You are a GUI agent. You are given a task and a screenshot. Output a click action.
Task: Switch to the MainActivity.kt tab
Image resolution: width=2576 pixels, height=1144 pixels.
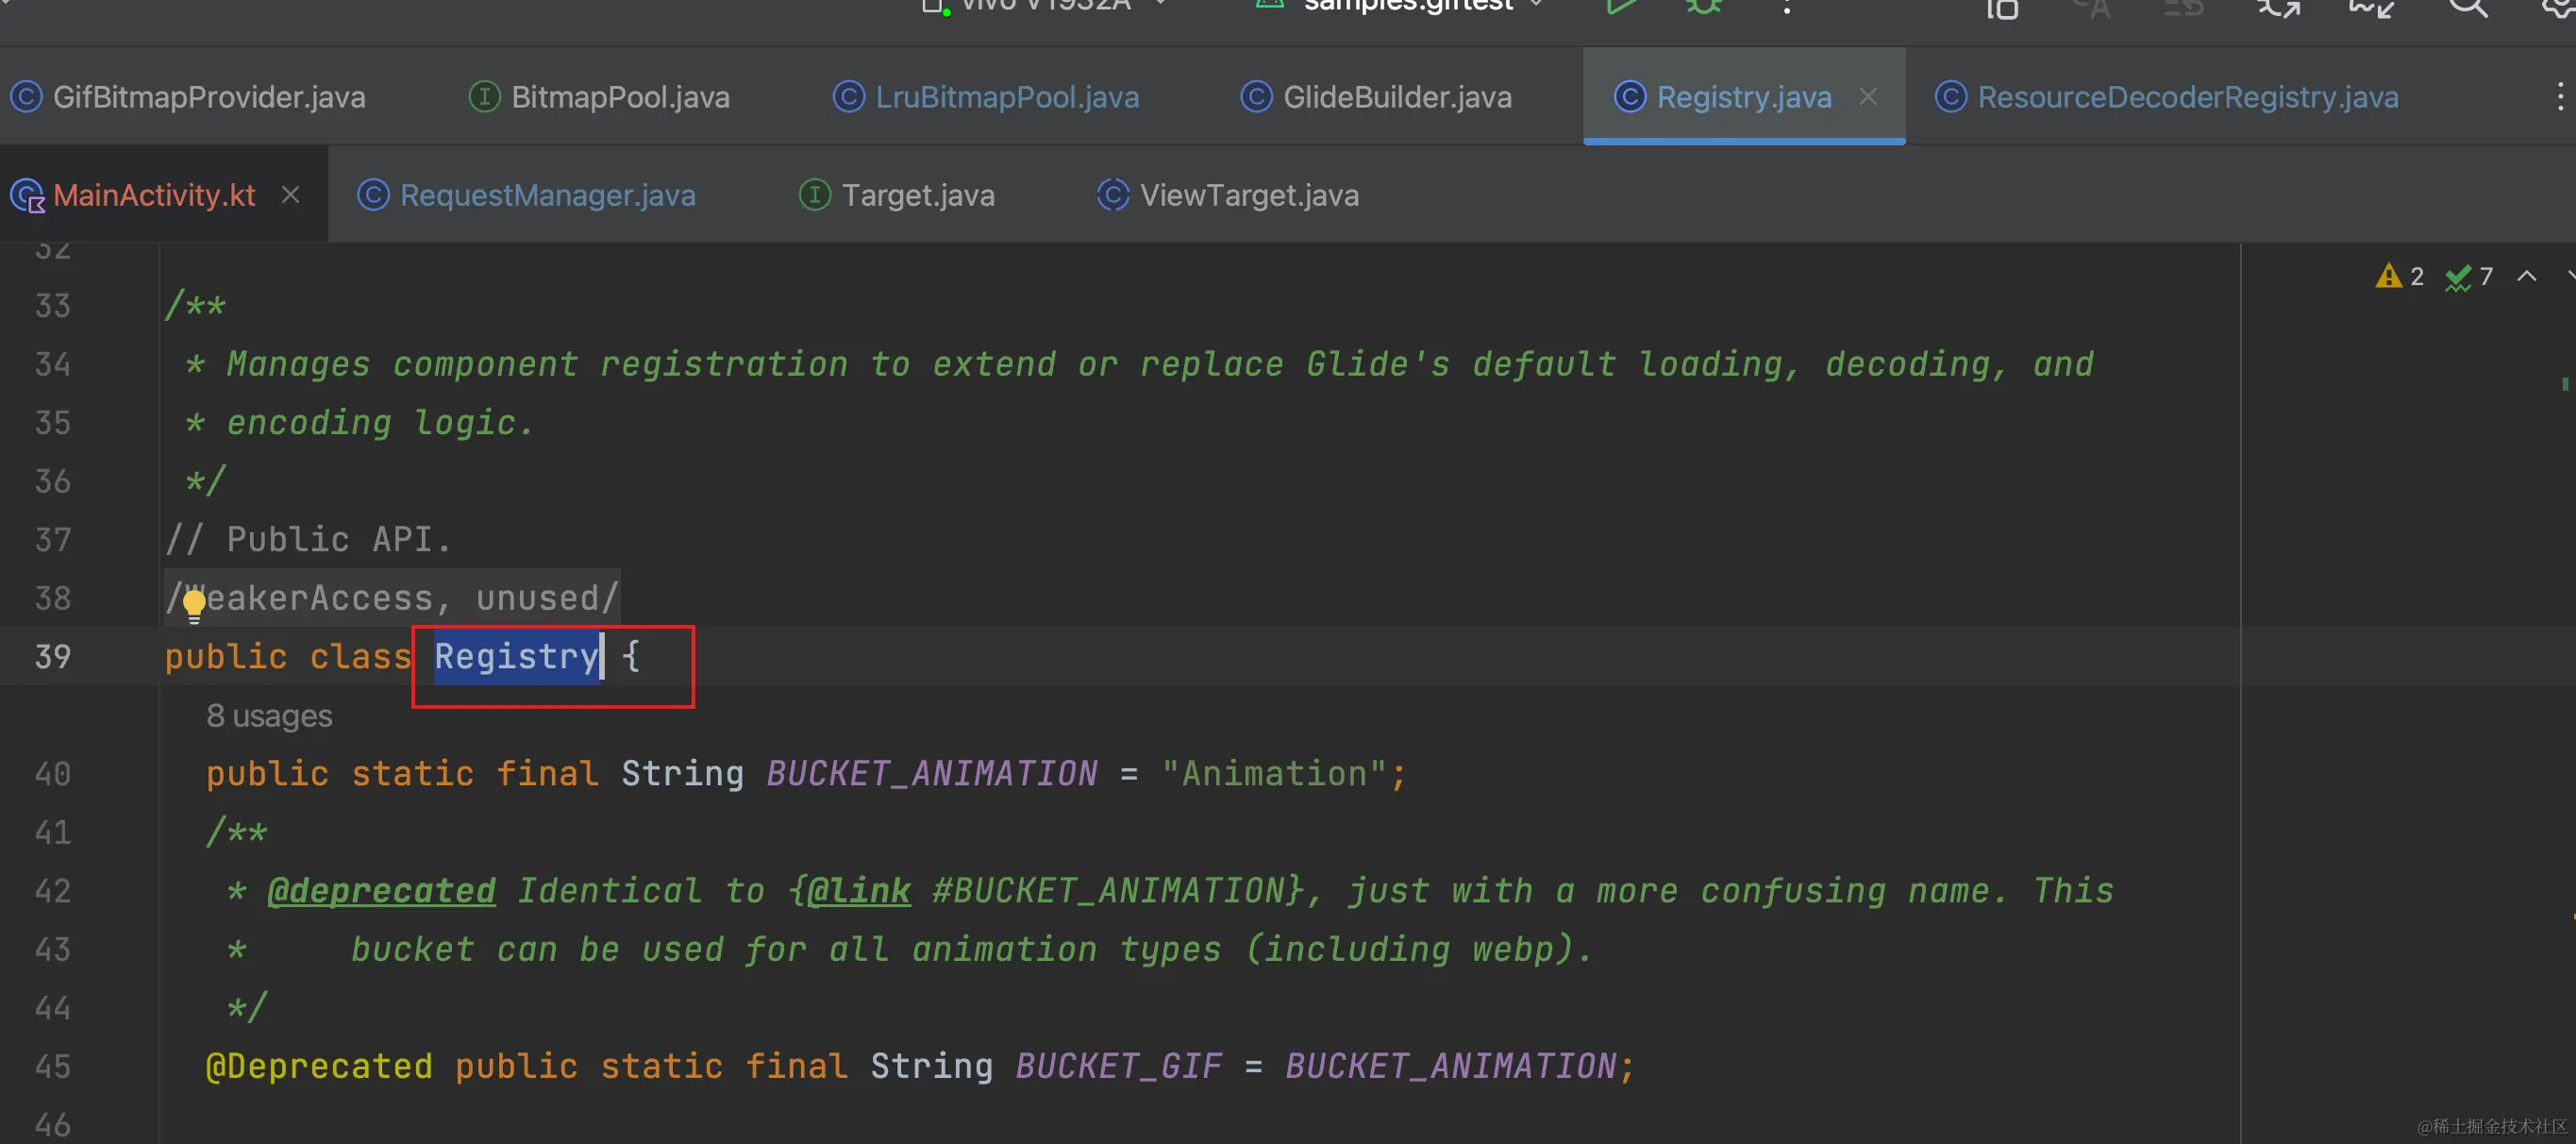click(154, 195)
